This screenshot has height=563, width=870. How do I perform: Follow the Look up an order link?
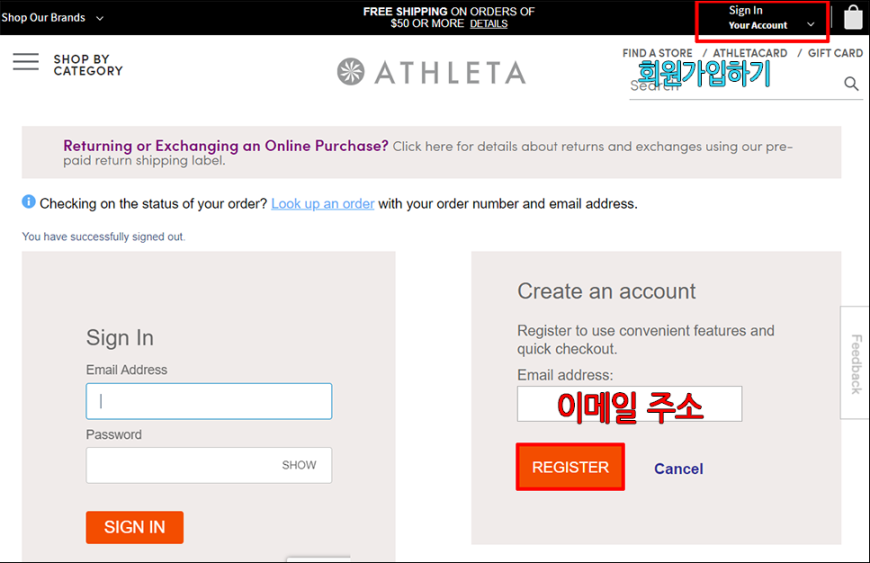323,204
